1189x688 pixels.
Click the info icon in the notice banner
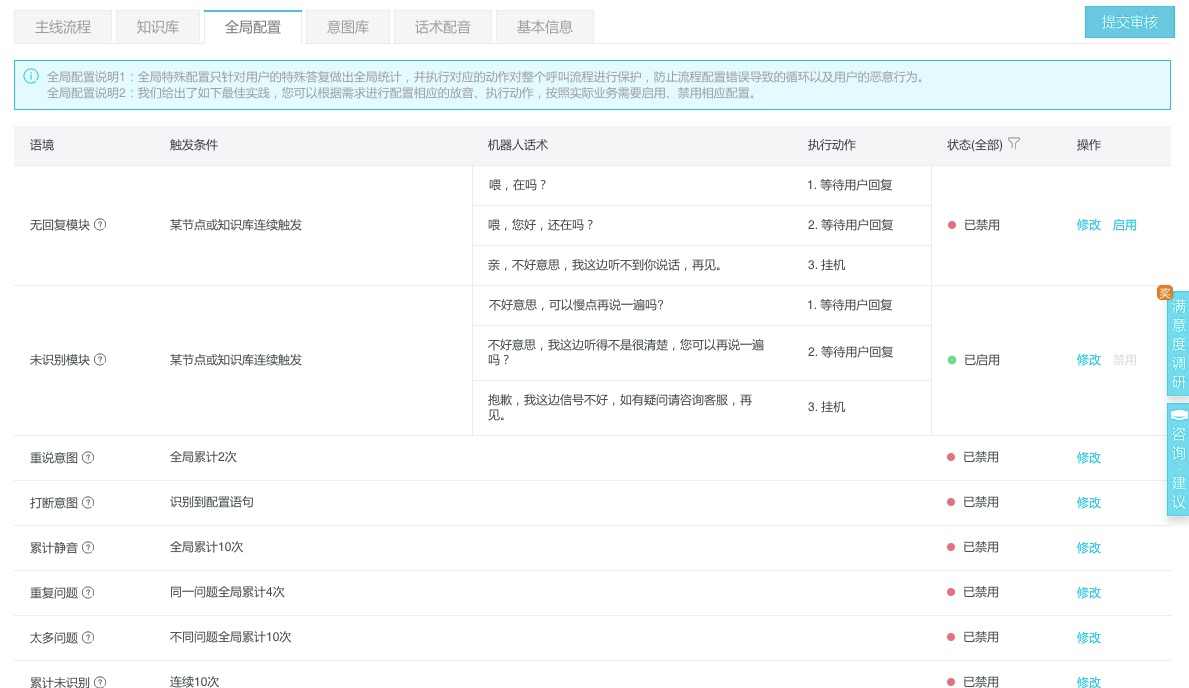tap(31, 76)
